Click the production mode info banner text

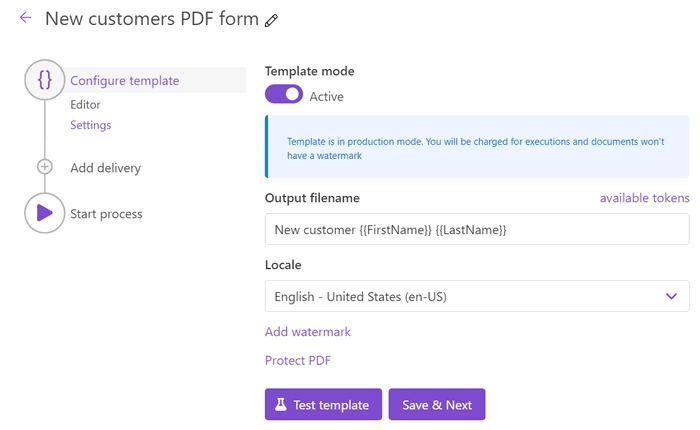tap(475, 148)
